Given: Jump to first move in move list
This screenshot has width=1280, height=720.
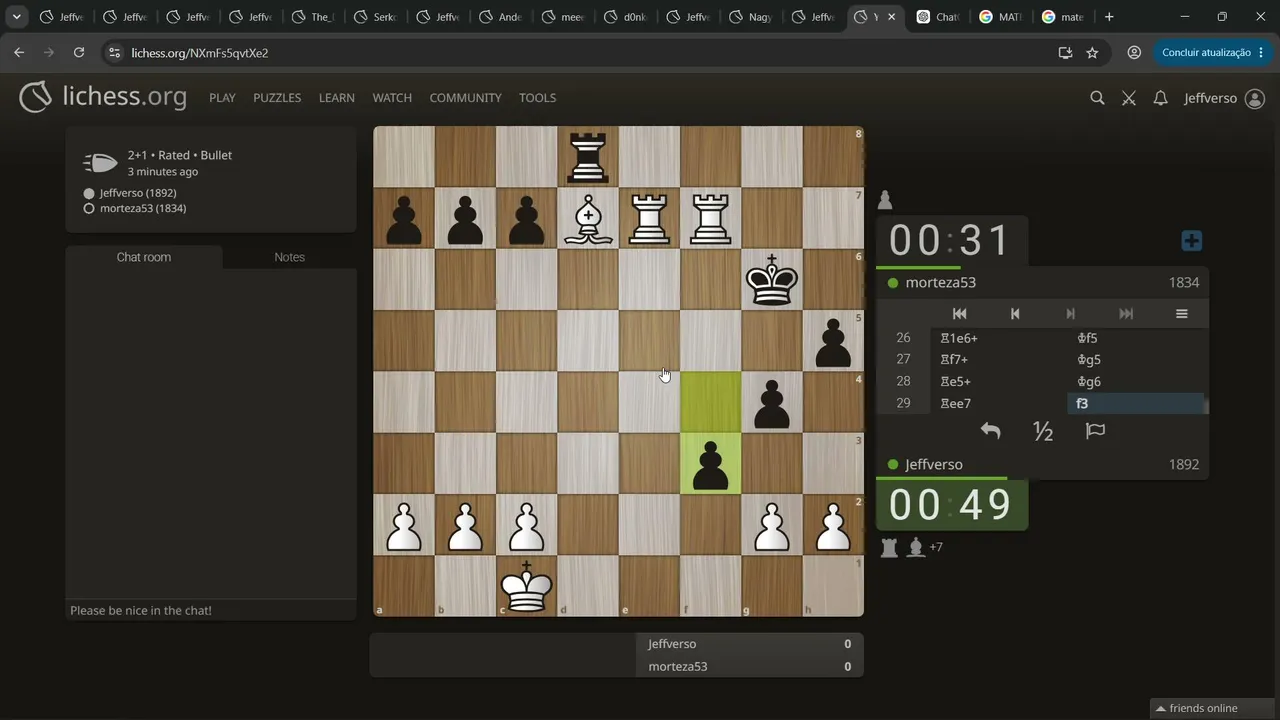Looking at the screenshot, I should tap(959, 313).
